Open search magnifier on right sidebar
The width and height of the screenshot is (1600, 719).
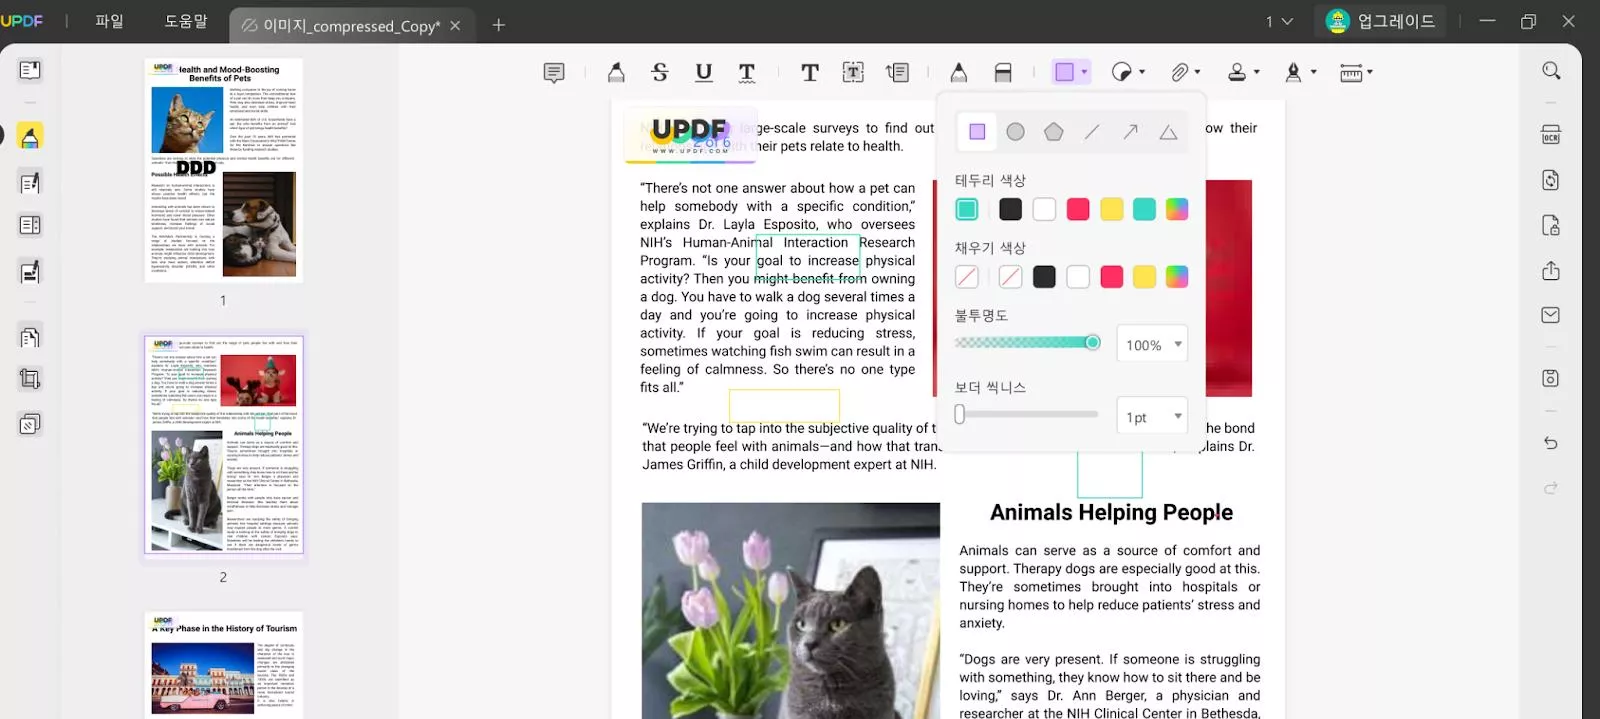click(1551, 71)
